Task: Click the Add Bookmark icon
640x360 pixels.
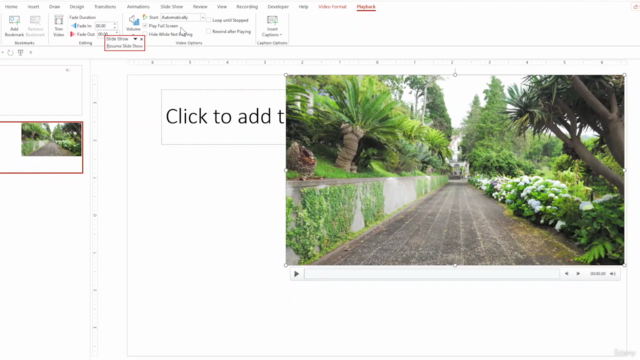Action: (x=14, y=20)
